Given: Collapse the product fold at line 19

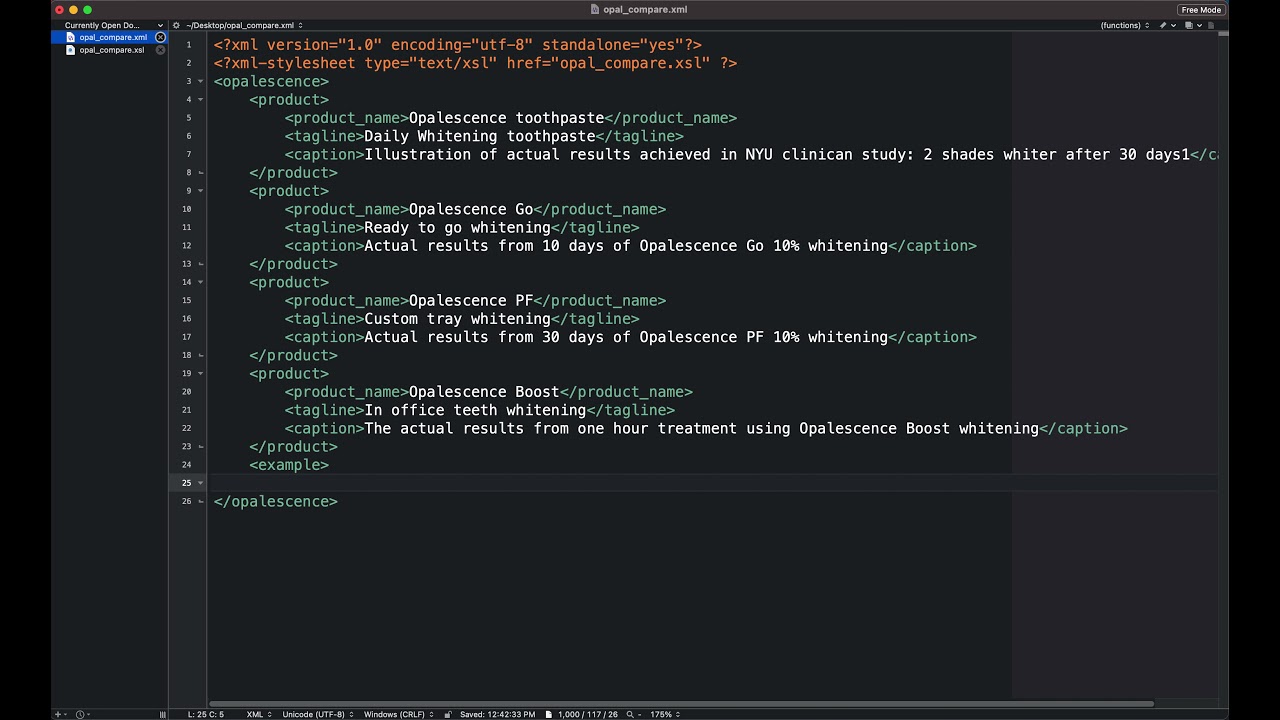Looking at the screenshot, I should click(200, 374).
